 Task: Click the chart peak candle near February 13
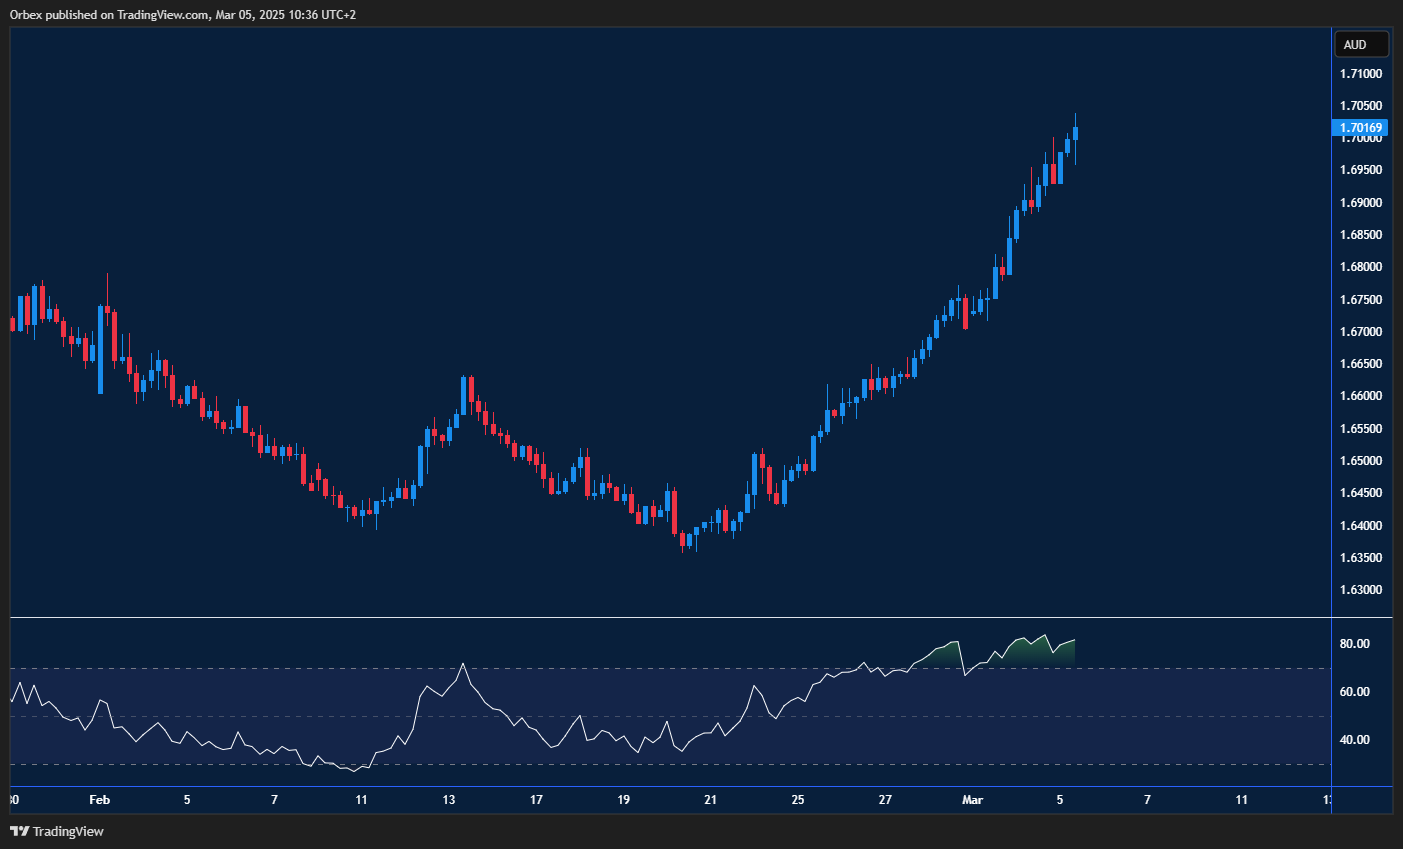466,390
